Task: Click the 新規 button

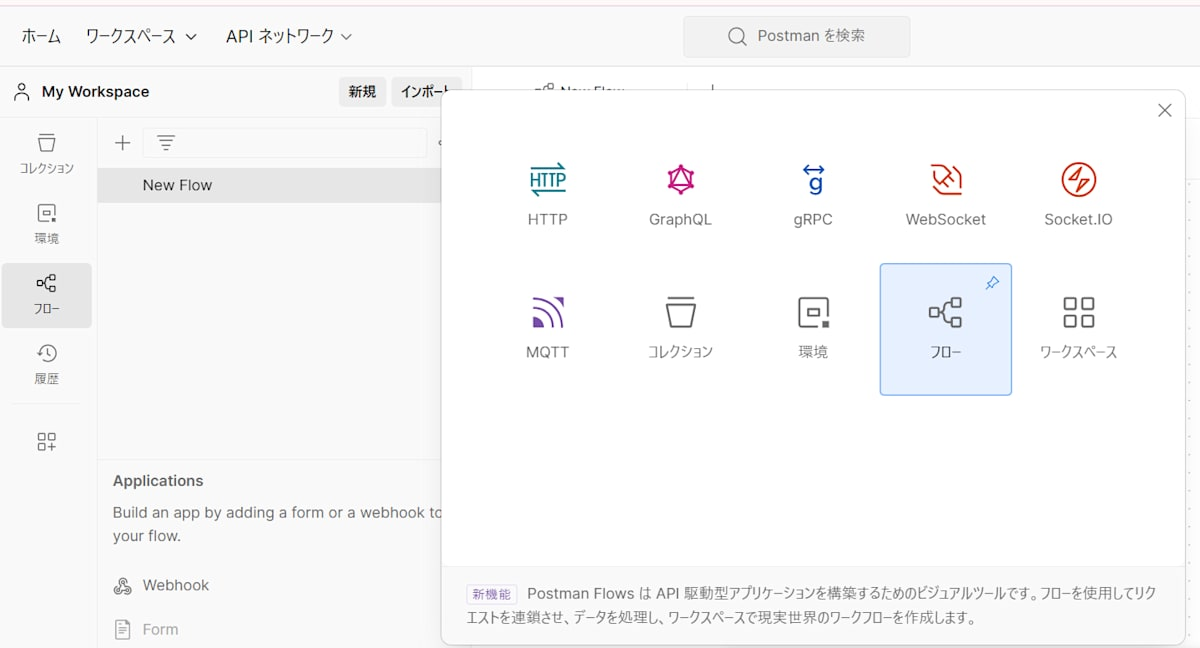Action: click(362, 92)
